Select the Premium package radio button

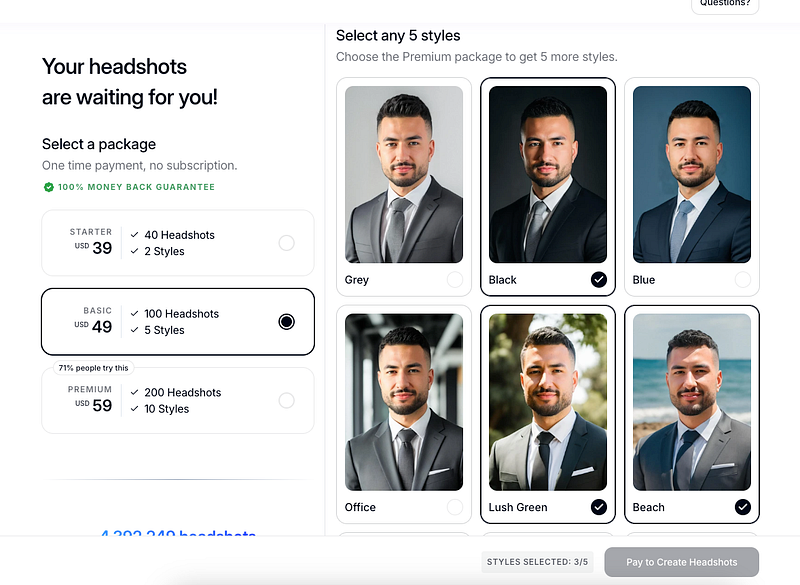point(287,400)
